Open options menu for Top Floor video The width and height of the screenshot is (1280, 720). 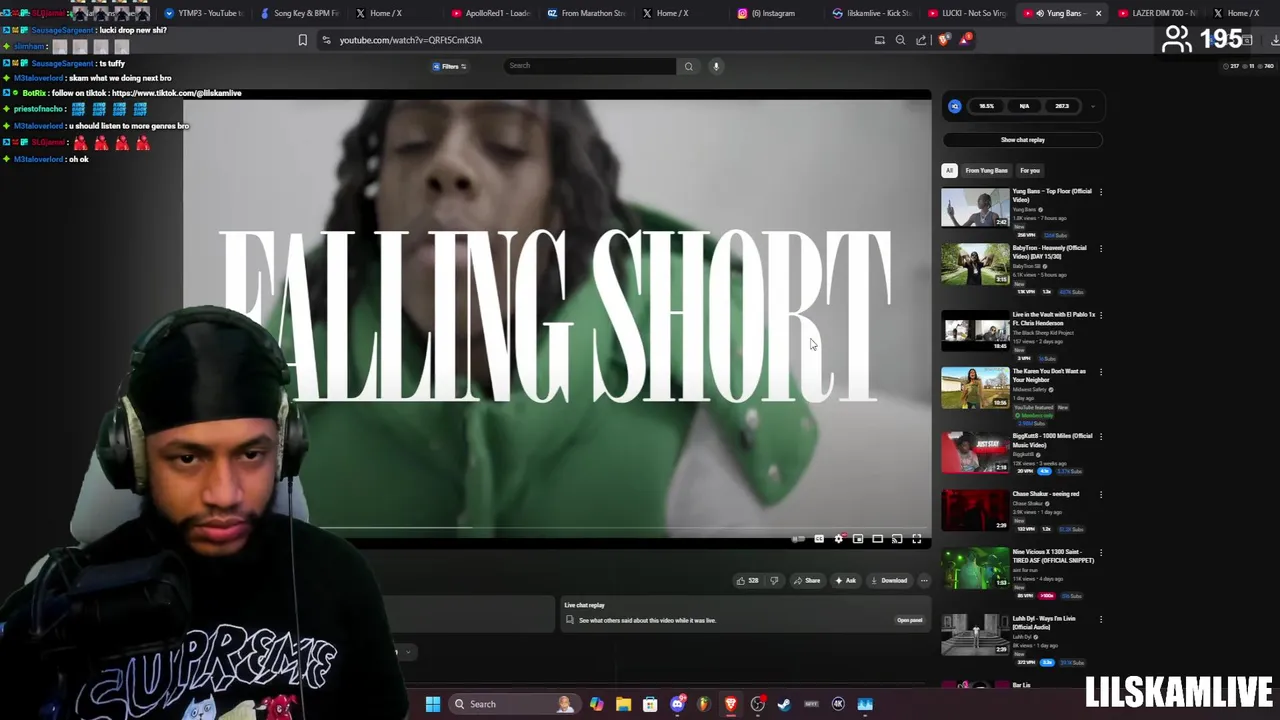pos(1101,192)
